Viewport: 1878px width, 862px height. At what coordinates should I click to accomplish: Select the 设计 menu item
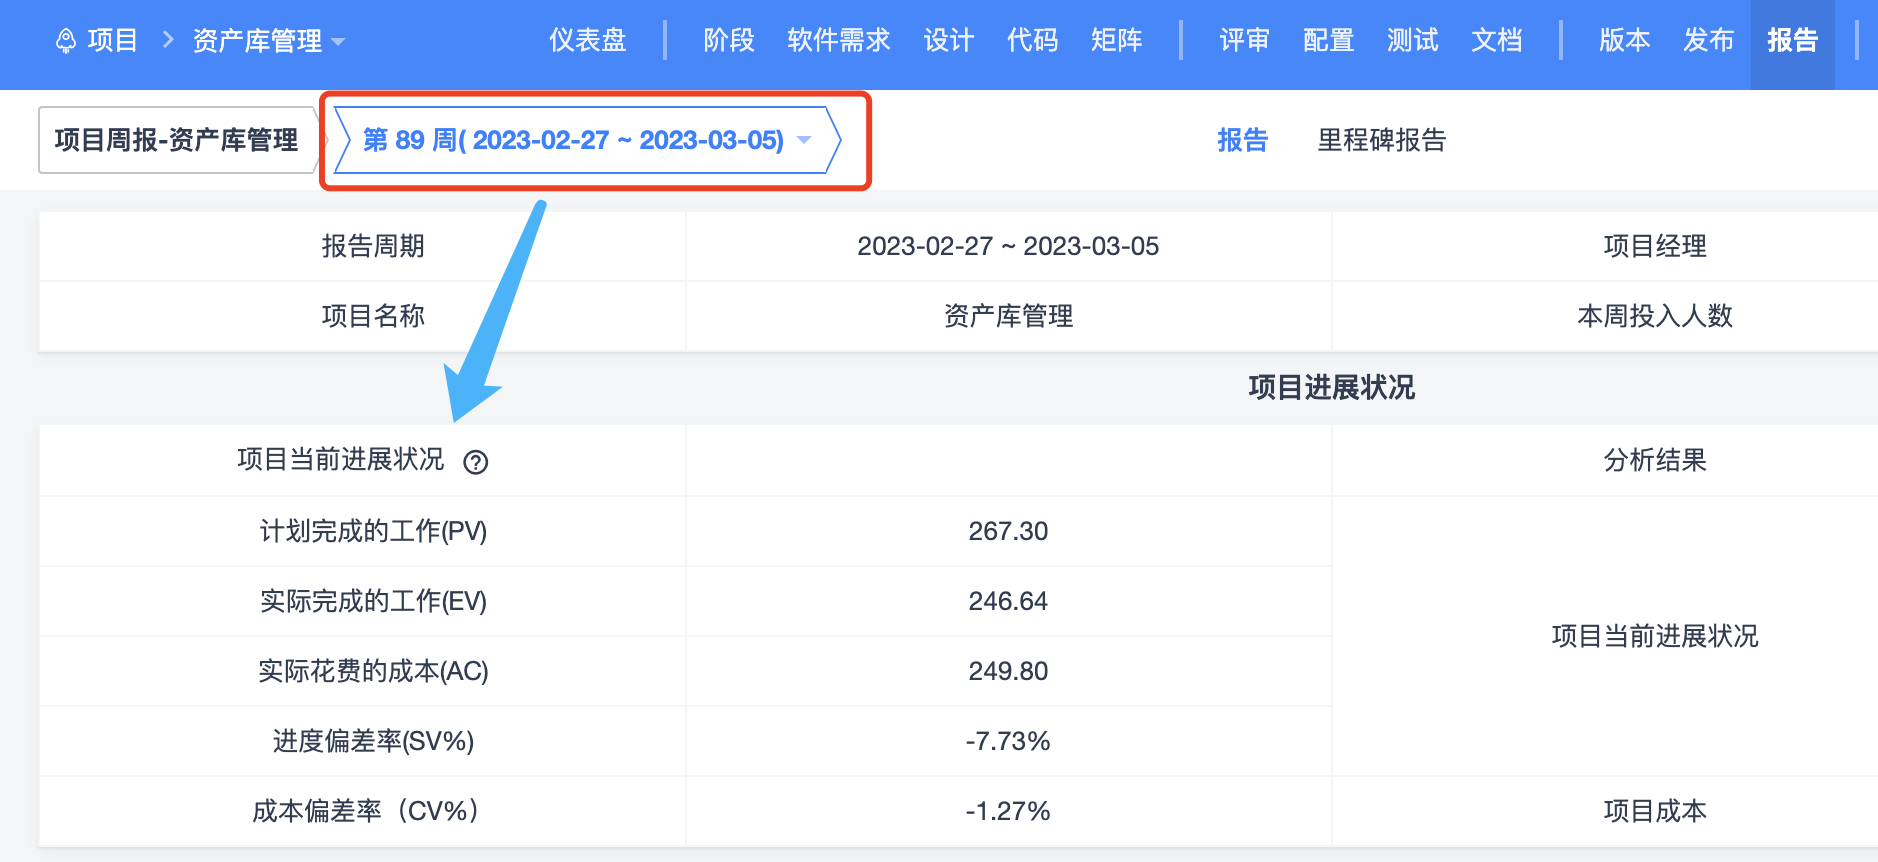(x=948, y=40)
